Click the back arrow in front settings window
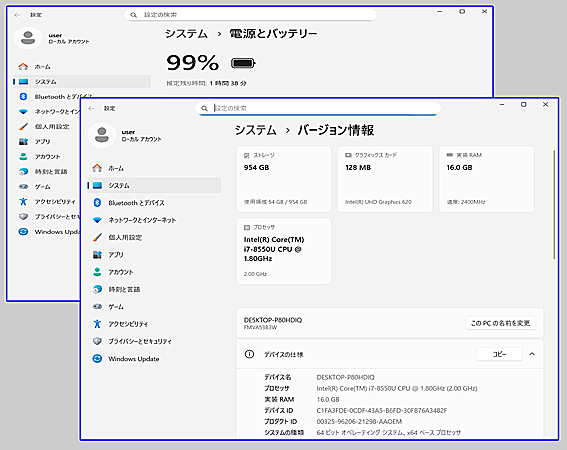The height and width of the screenshot is (450, 567). (91, 108)
